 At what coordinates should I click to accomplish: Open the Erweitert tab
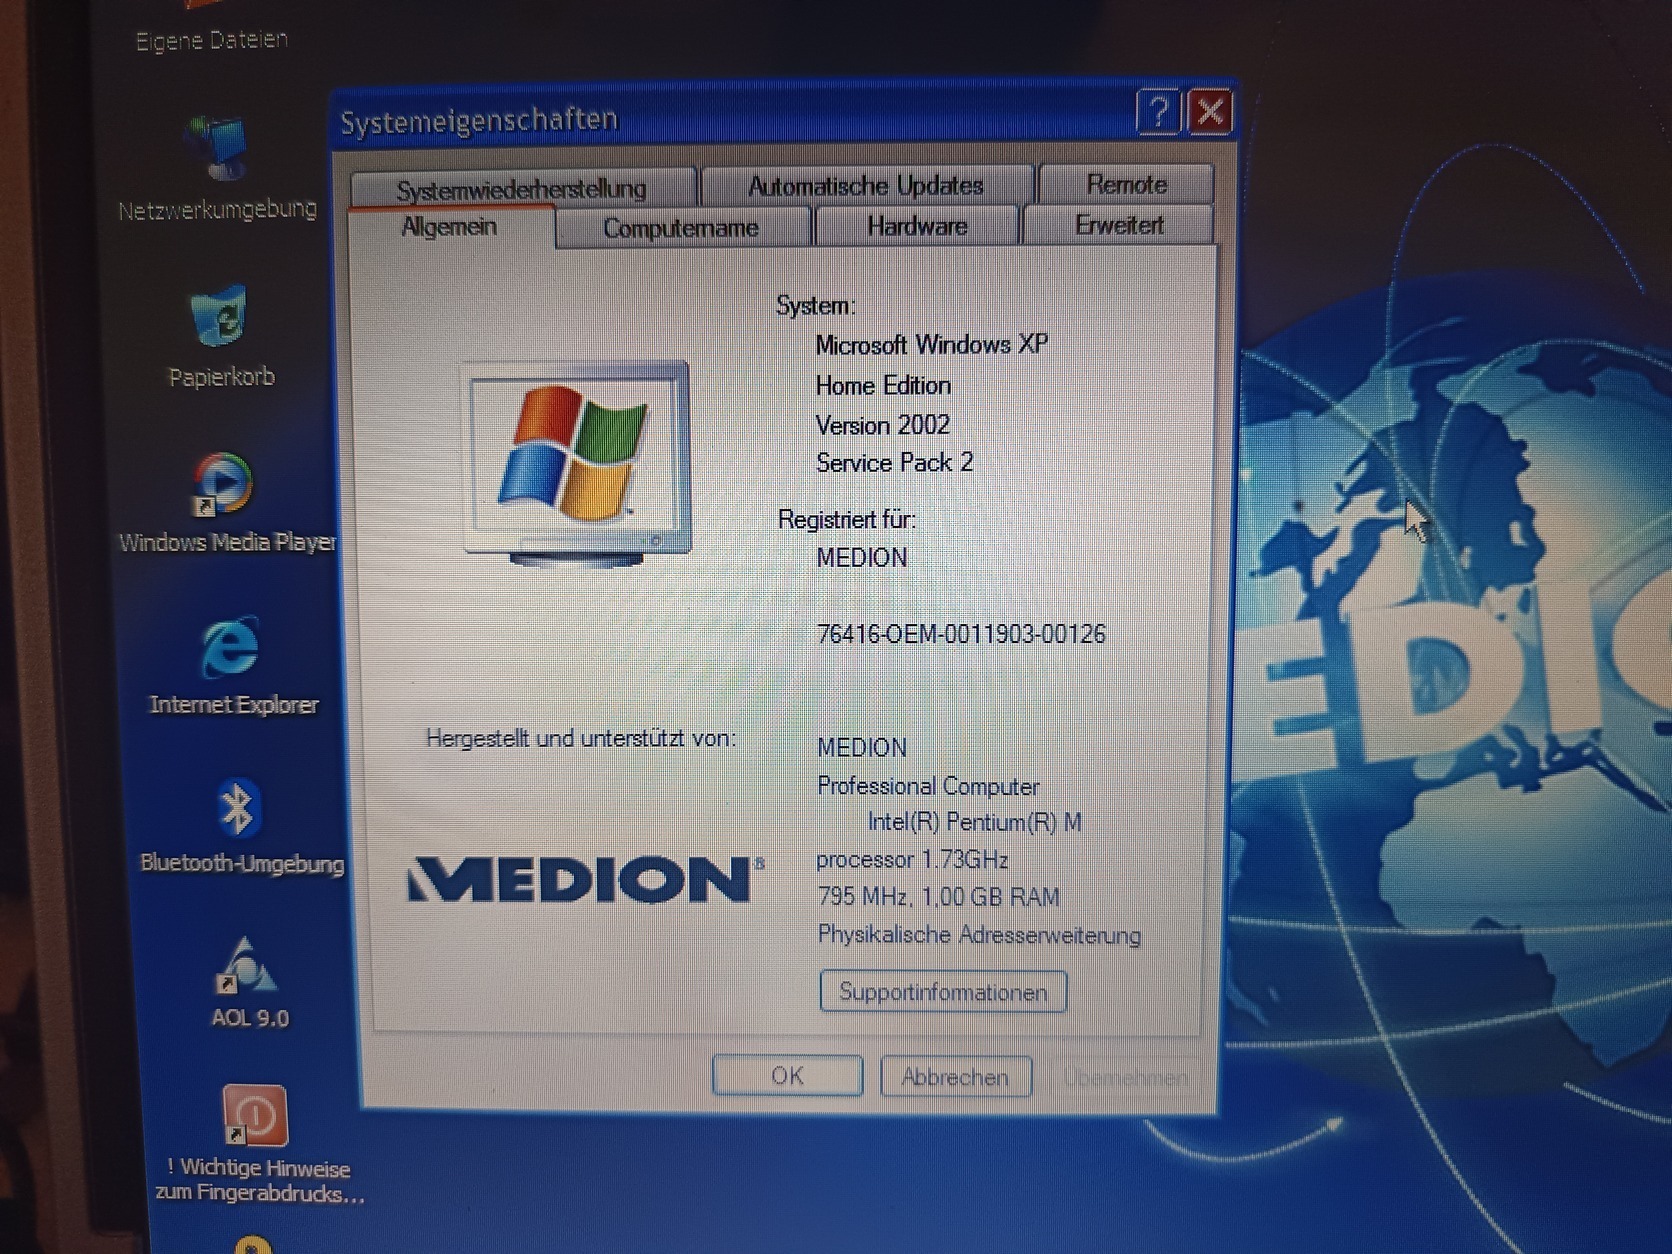click(1119, 225)
